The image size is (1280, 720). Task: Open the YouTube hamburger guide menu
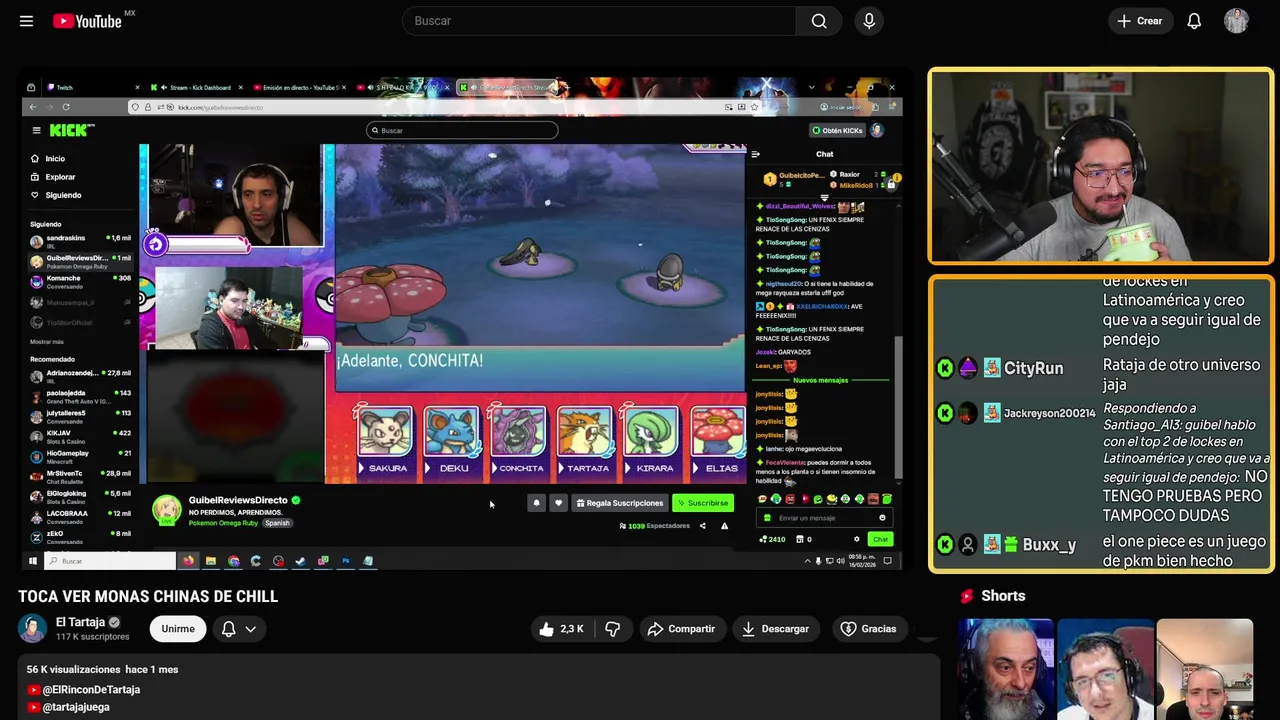(26, 21)
